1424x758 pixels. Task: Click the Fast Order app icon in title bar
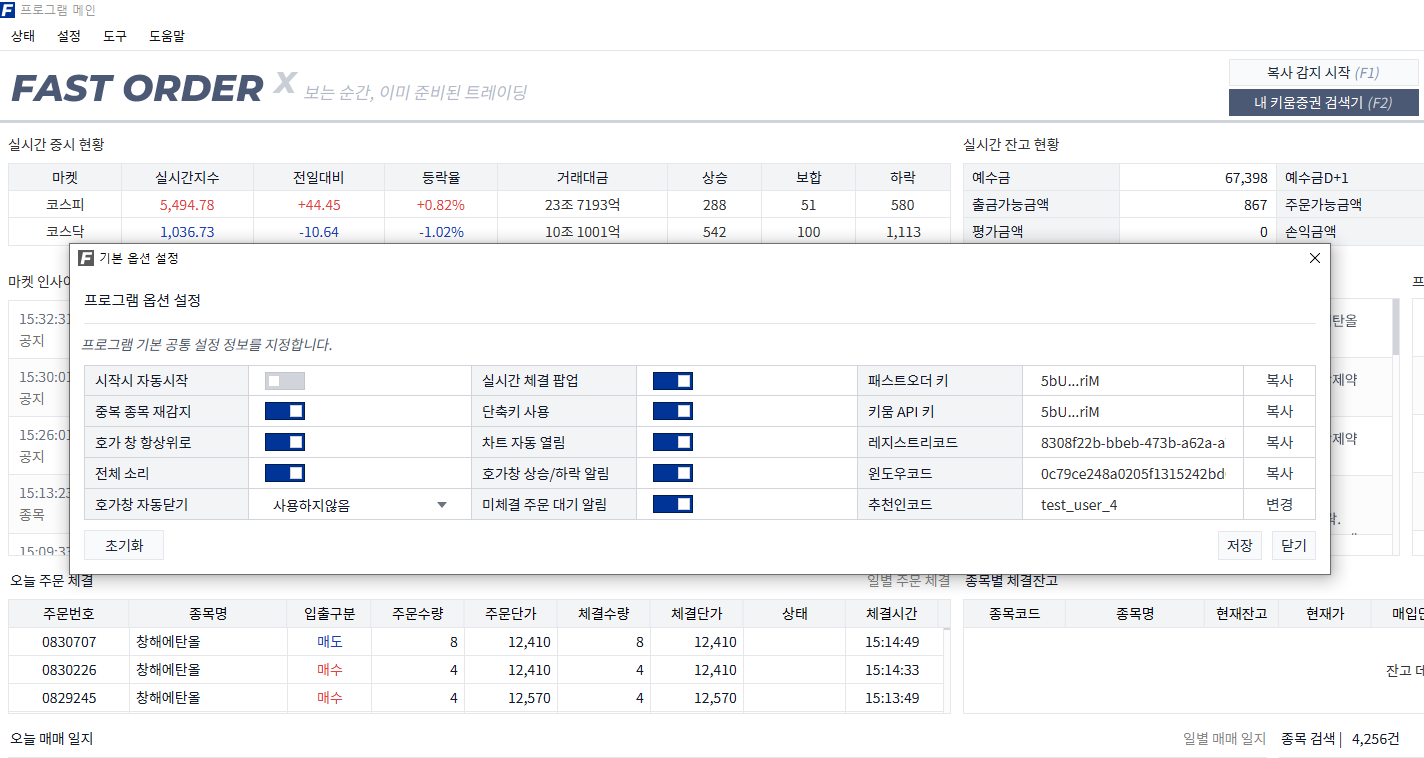tap(8, 10)
